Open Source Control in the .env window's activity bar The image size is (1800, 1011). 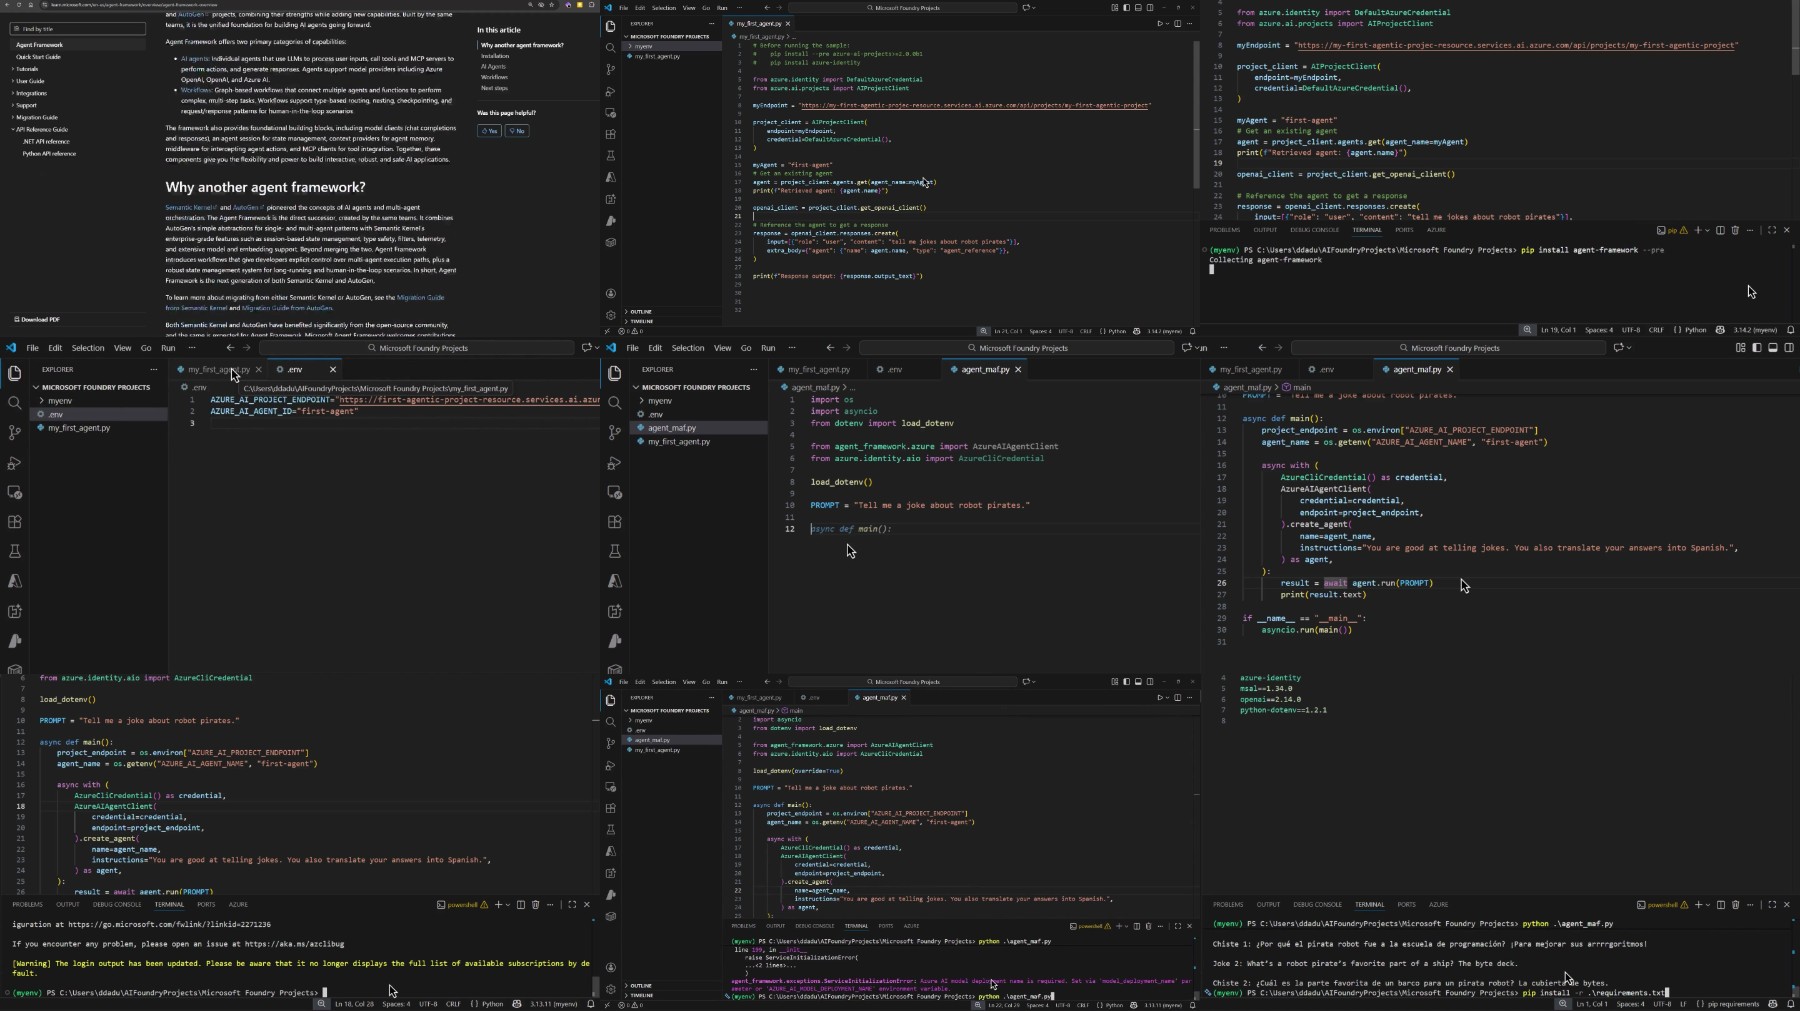click(x=14, y=432)
